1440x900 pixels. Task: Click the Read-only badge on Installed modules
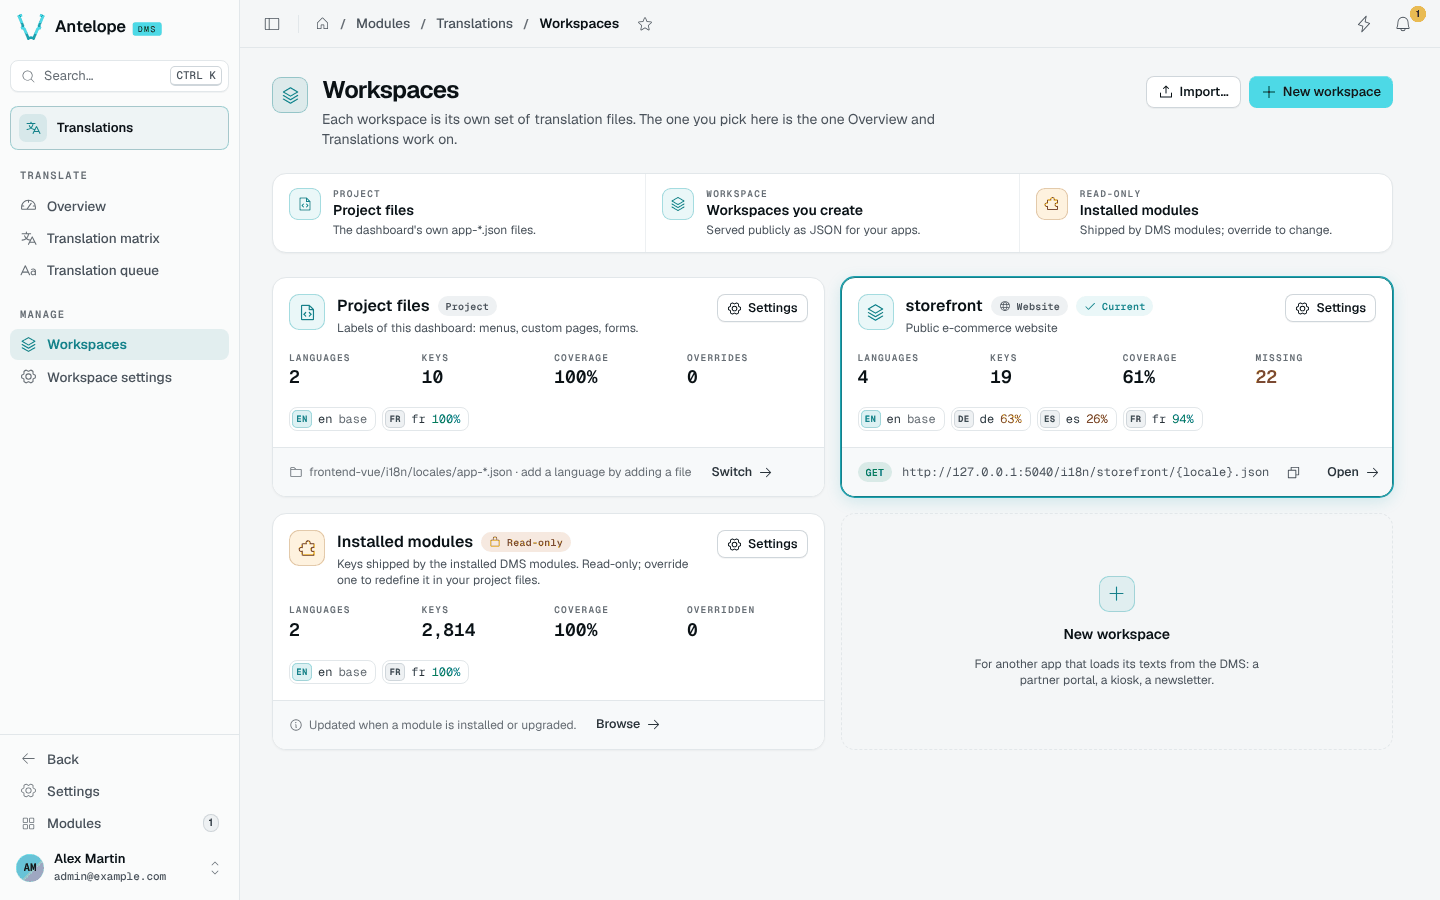tap(526, 542)
